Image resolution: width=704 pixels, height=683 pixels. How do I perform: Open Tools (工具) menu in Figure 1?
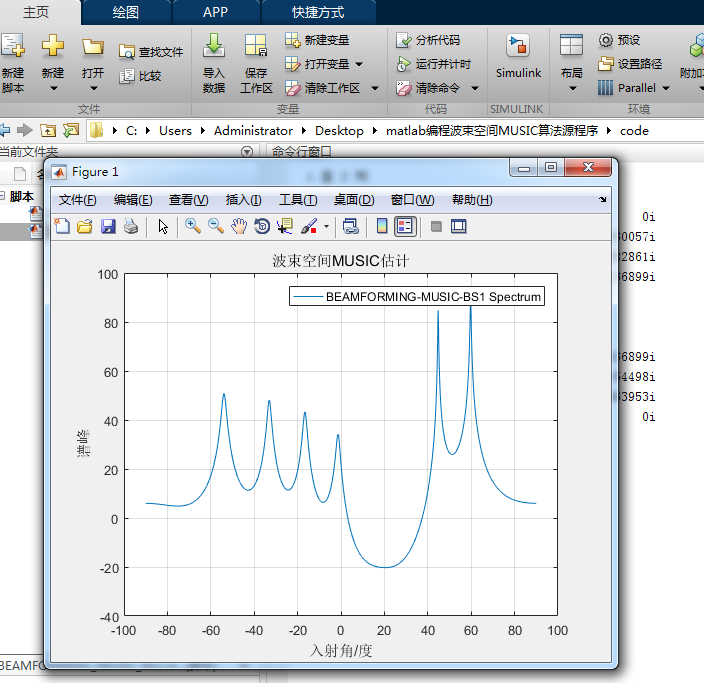click(298, 200)
